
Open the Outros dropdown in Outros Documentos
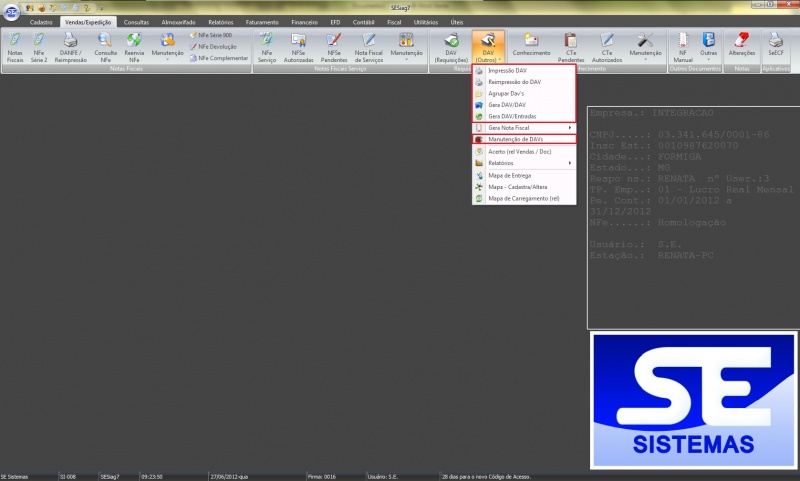[709, 46]
